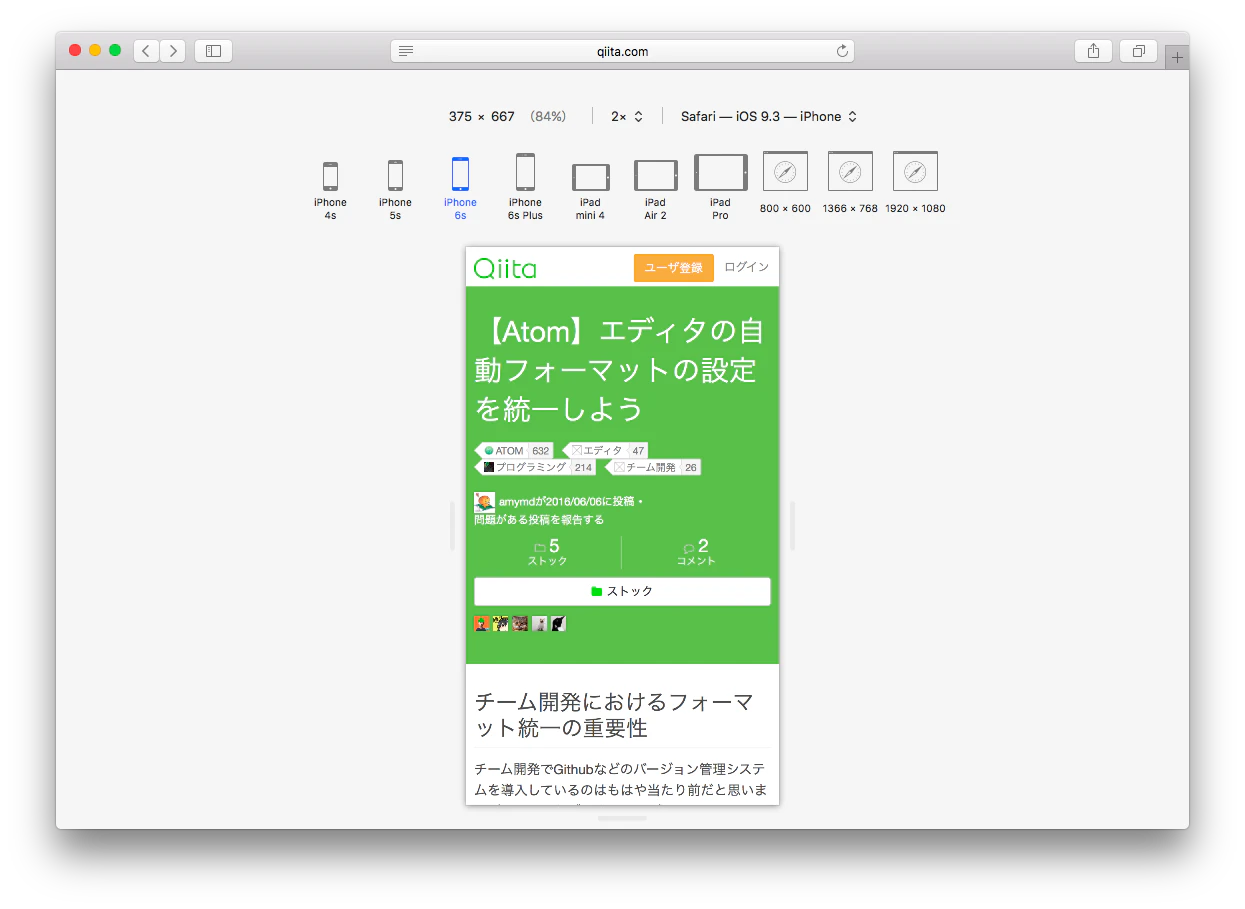Select the iPhone 5s device preset

point(395,189)
